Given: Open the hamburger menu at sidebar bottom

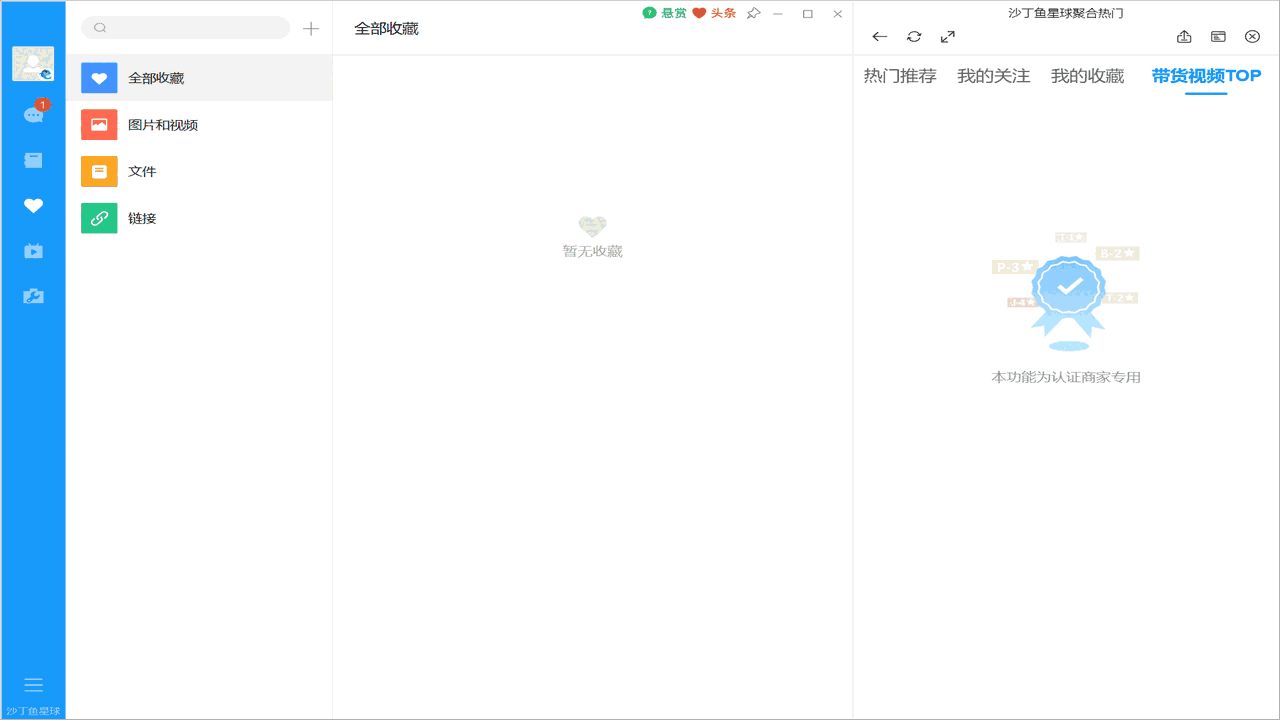Looking at the screenshot, I should coord(33,684).
